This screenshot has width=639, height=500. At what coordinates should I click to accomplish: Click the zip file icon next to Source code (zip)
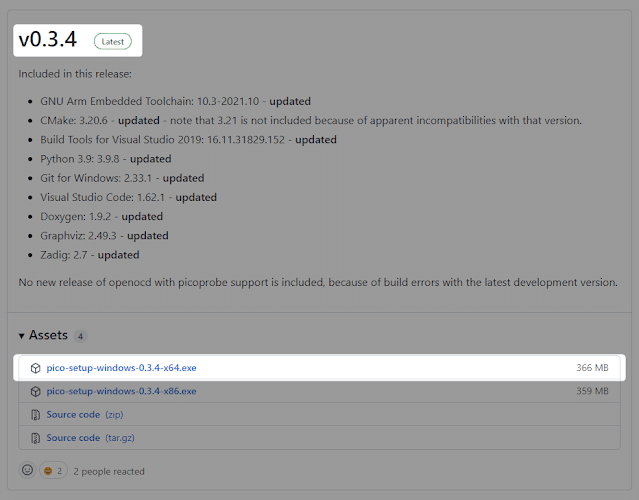(35, 415)
